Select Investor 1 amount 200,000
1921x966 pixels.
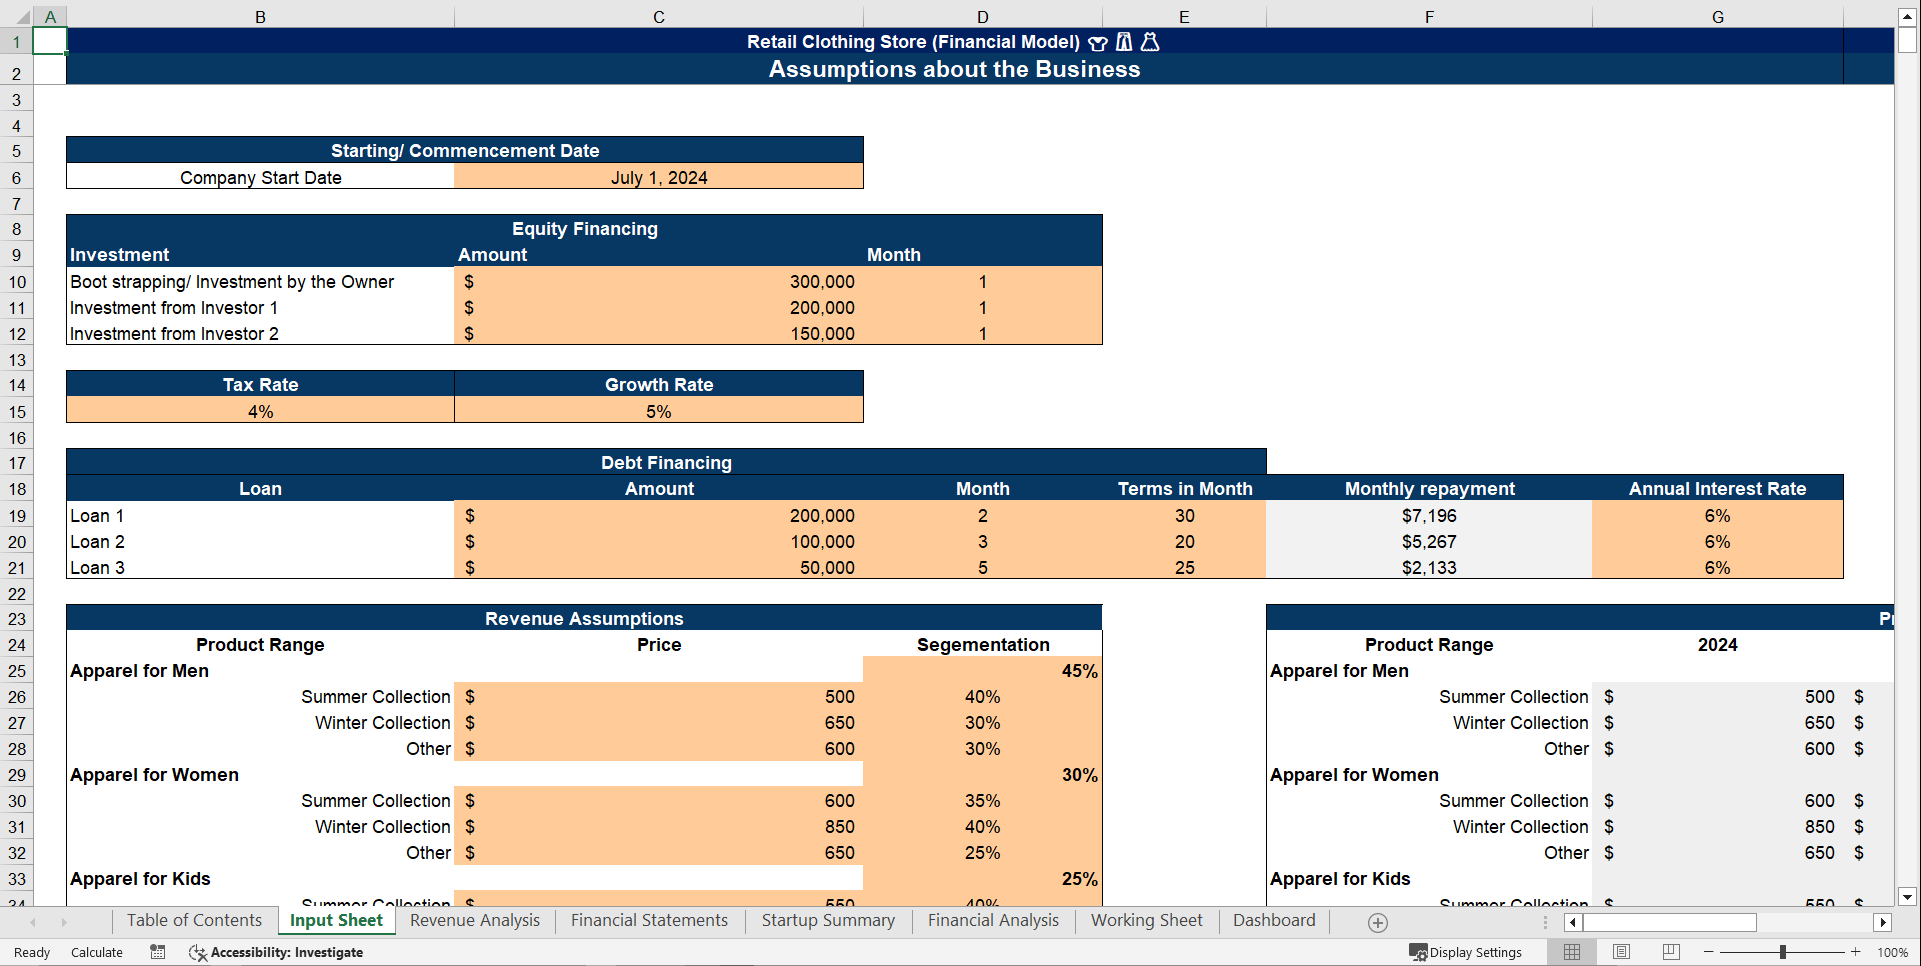pos(658,307)
